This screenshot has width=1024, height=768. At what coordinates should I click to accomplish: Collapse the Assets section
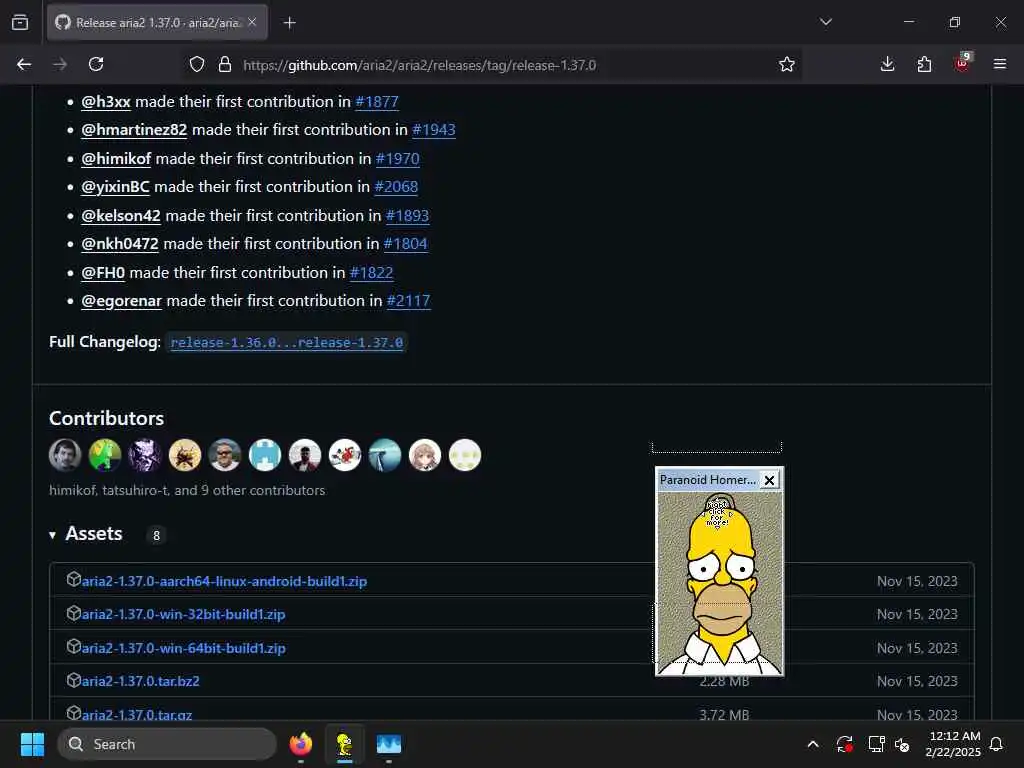pos(86,534)
